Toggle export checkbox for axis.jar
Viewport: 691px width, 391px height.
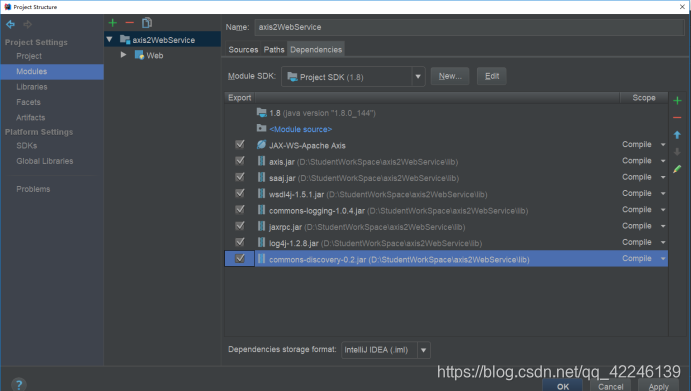[x=240, y=160]
